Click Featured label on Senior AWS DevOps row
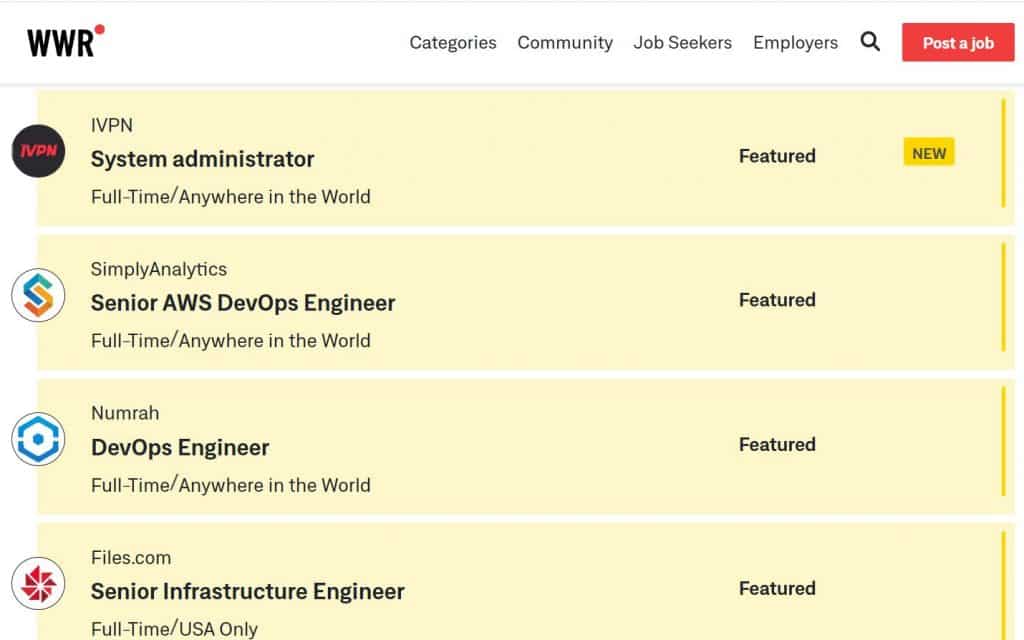The width and height of the screenshot is (1024, 640). click(x=777, y=300)
